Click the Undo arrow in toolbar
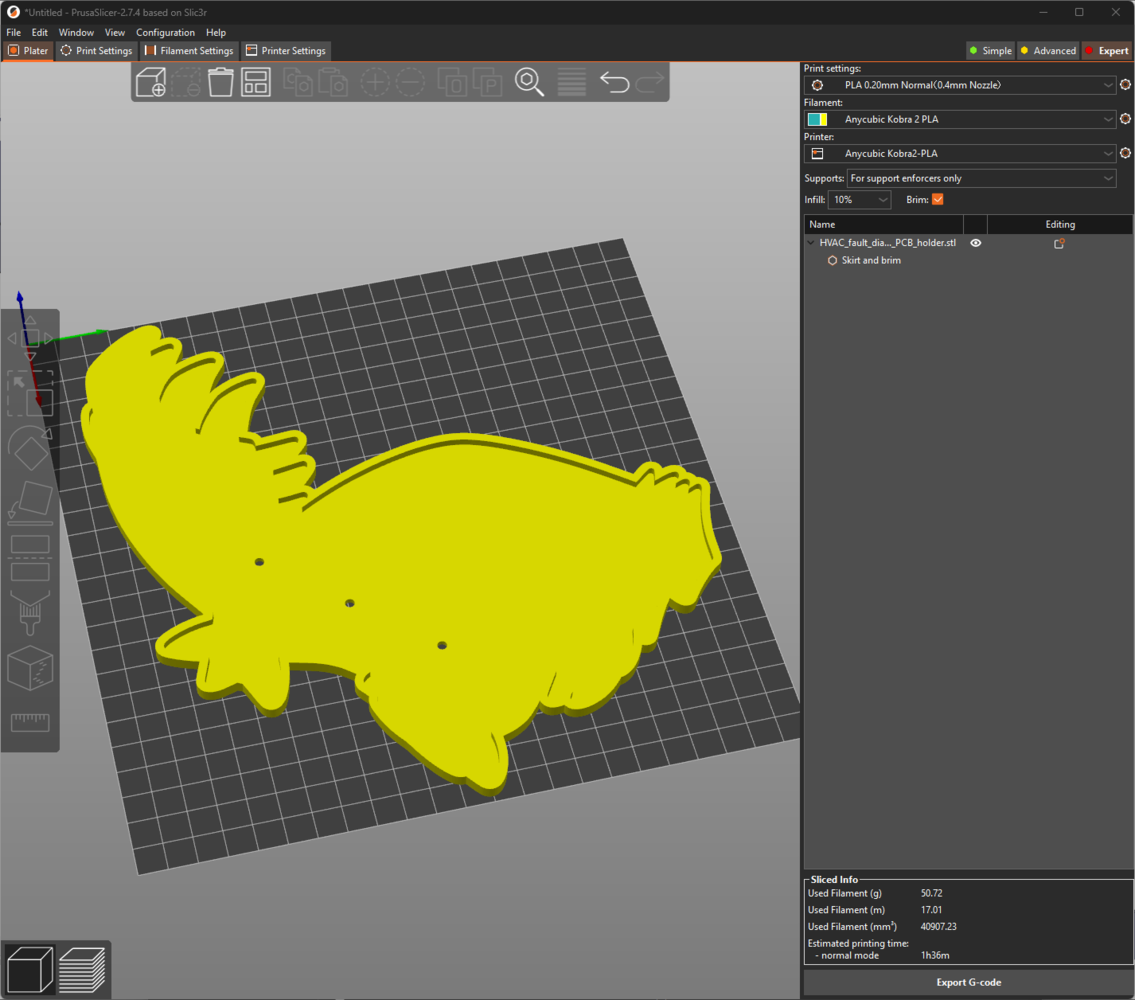Screen dimensions: 1135x1000 pyautogui.click(x=614, y=82)
